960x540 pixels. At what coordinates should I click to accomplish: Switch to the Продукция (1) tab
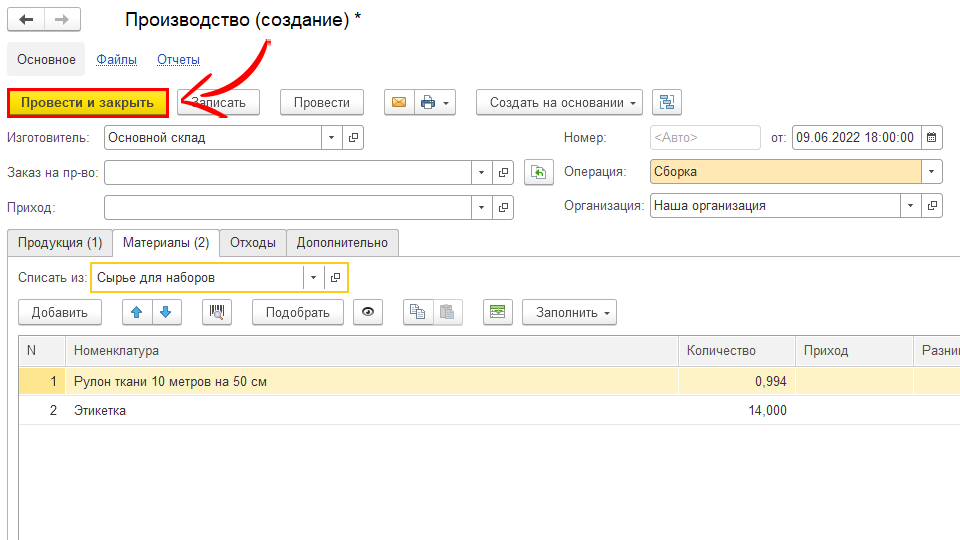click(x=60, y=242)
